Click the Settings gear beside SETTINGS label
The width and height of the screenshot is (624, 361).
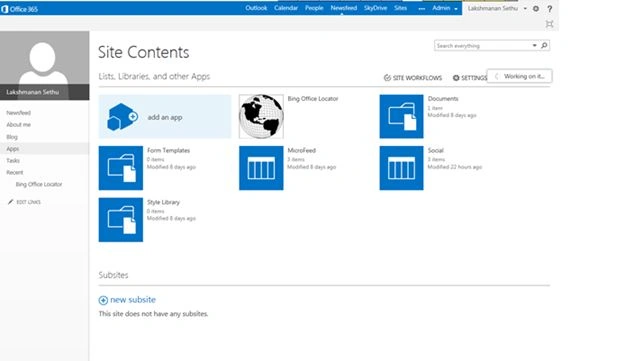(456, 78)
